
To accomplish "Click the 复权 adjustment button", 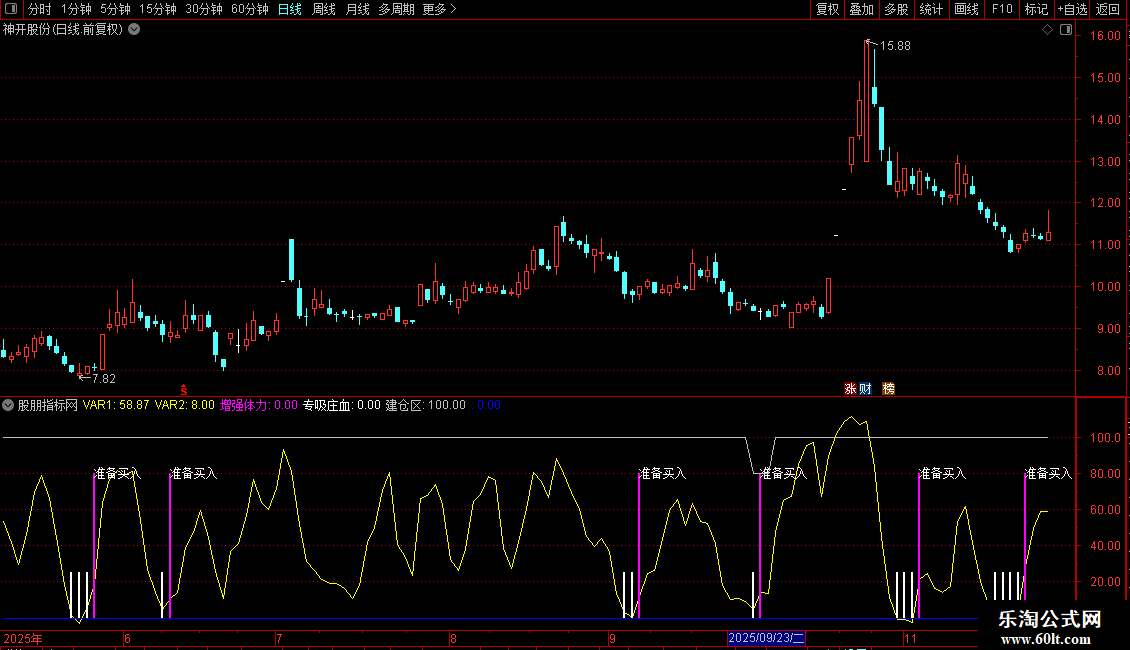I will coord(827,9).
